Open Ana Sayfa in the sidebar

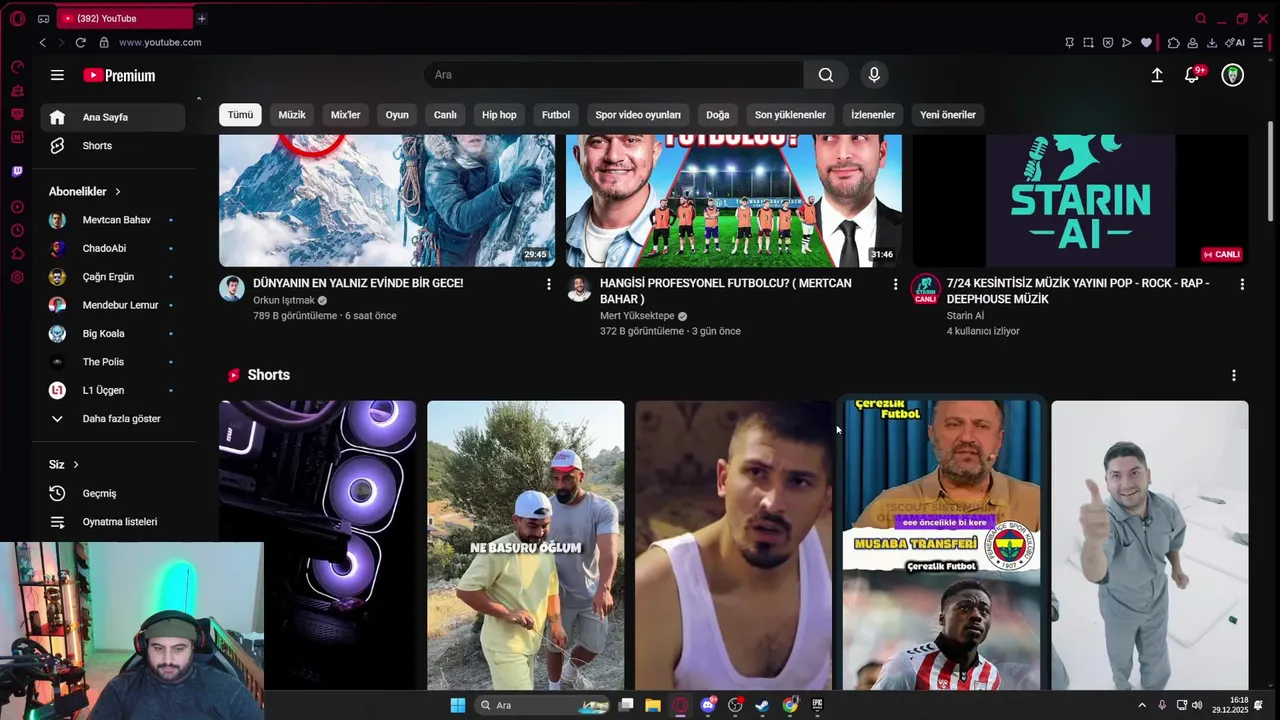[113, 117]
